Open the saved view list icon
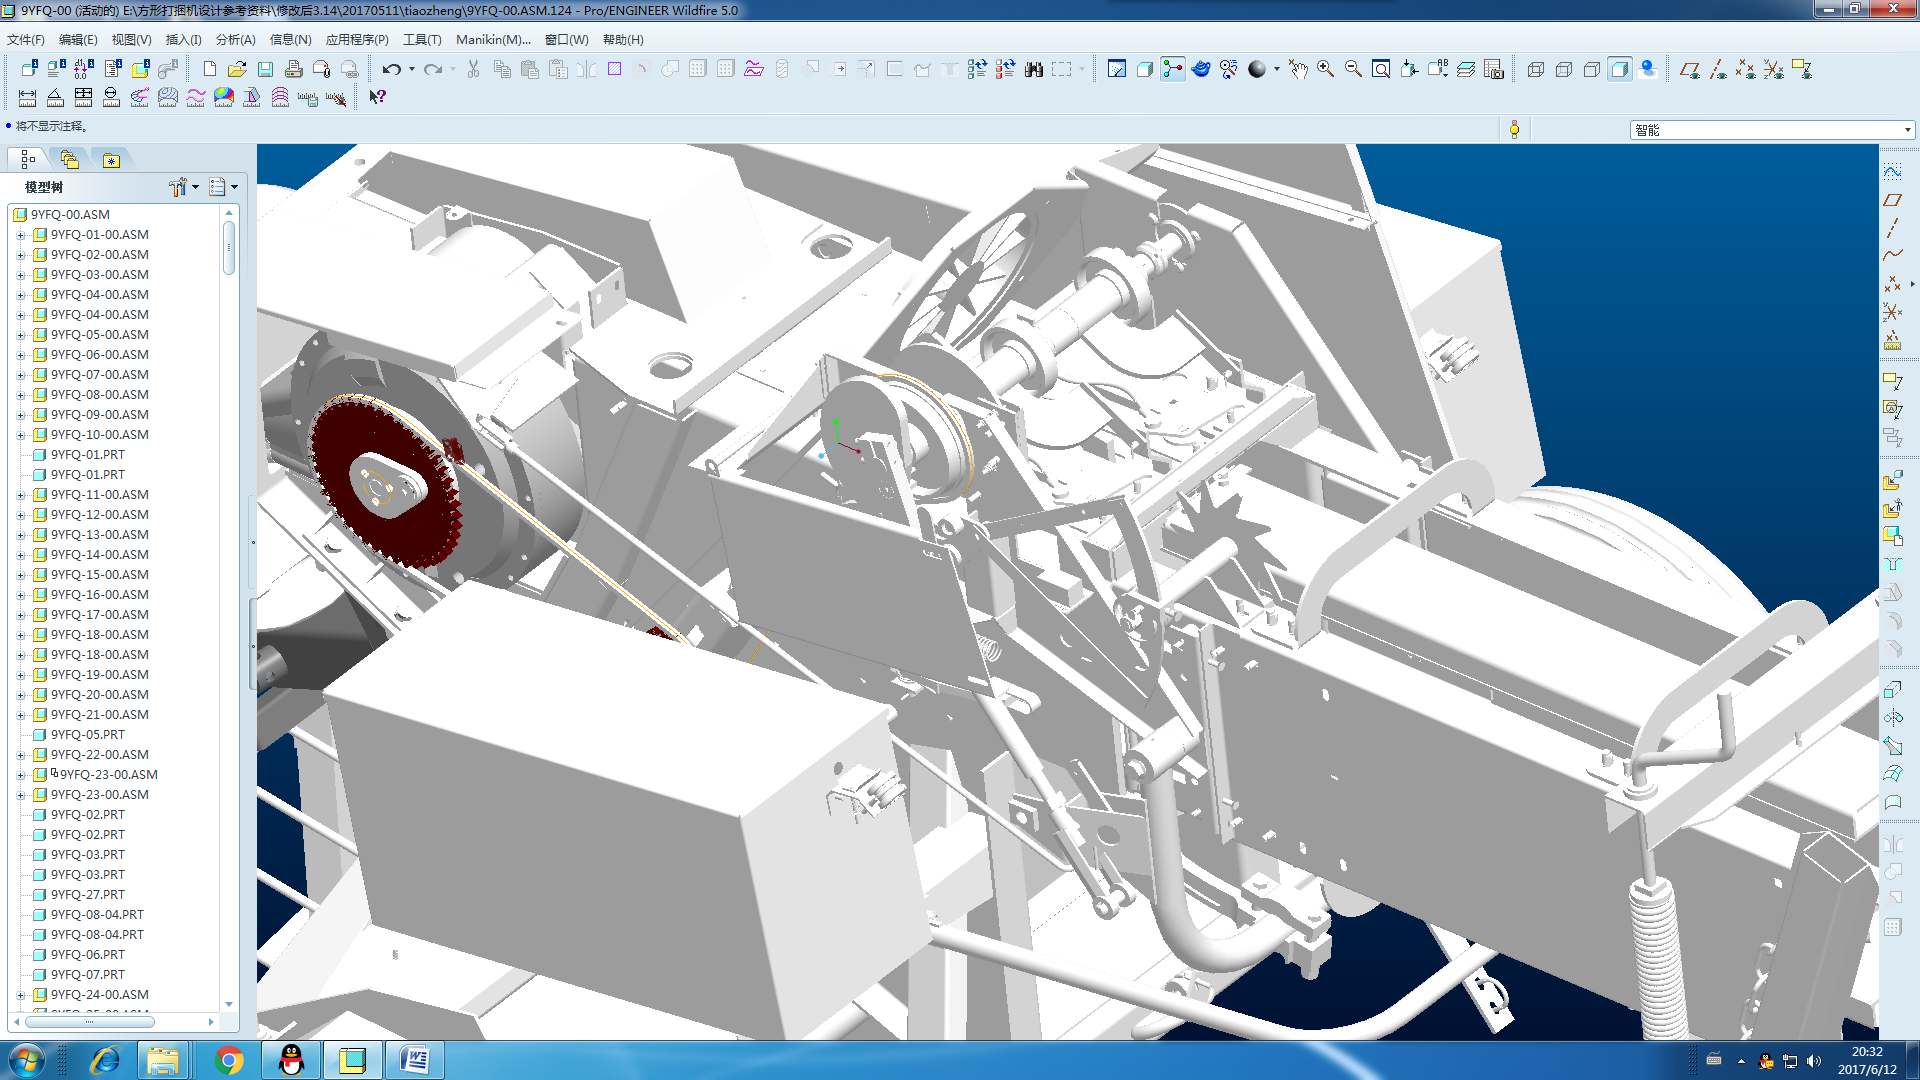Screen dimensions: 1920x1080 coord(1437,69)
